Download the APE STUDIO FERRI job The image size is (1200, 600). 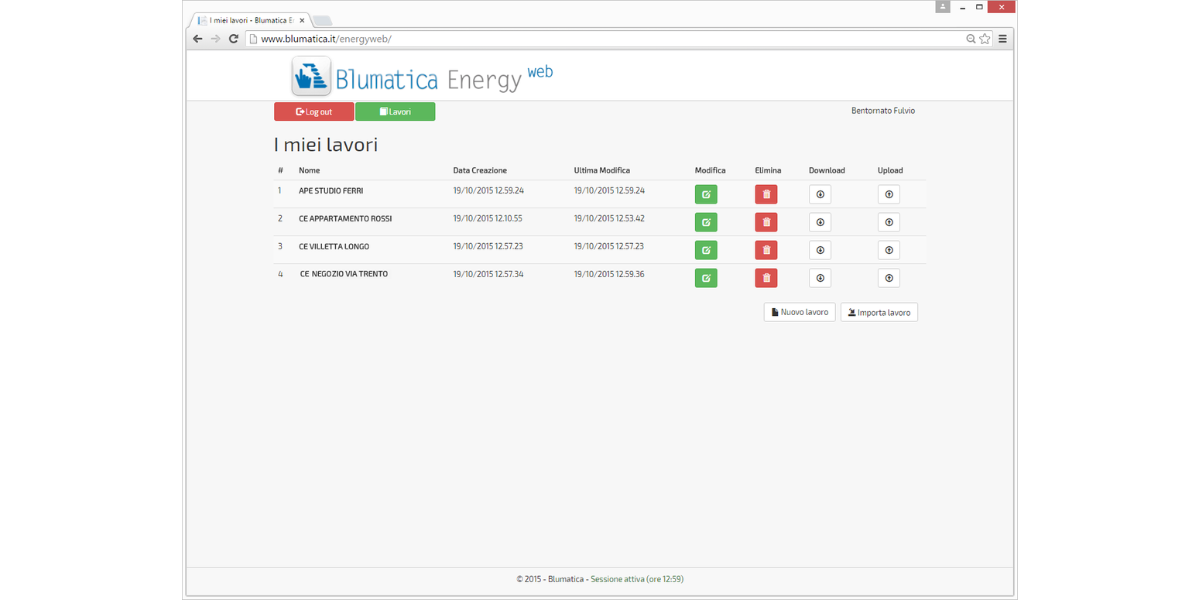[x=820, y=194]
